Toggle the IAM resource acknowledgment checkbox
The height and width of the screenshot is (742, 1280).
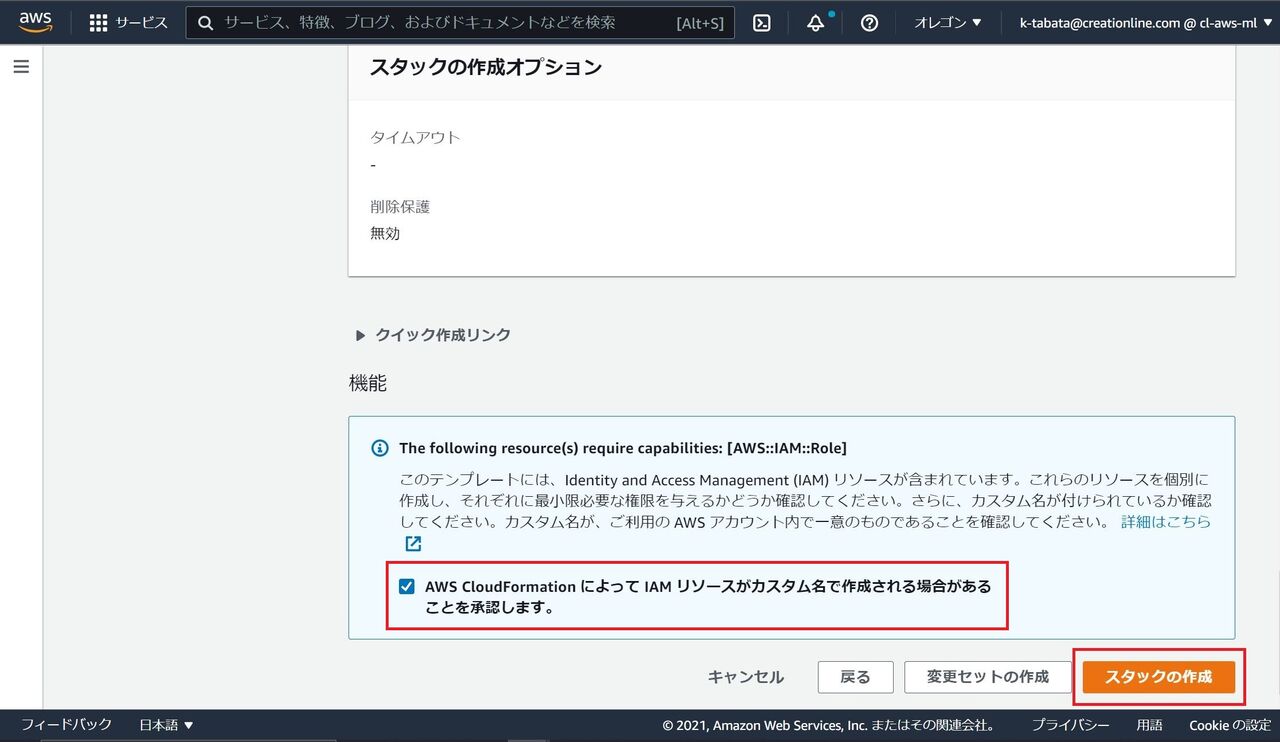406,587
